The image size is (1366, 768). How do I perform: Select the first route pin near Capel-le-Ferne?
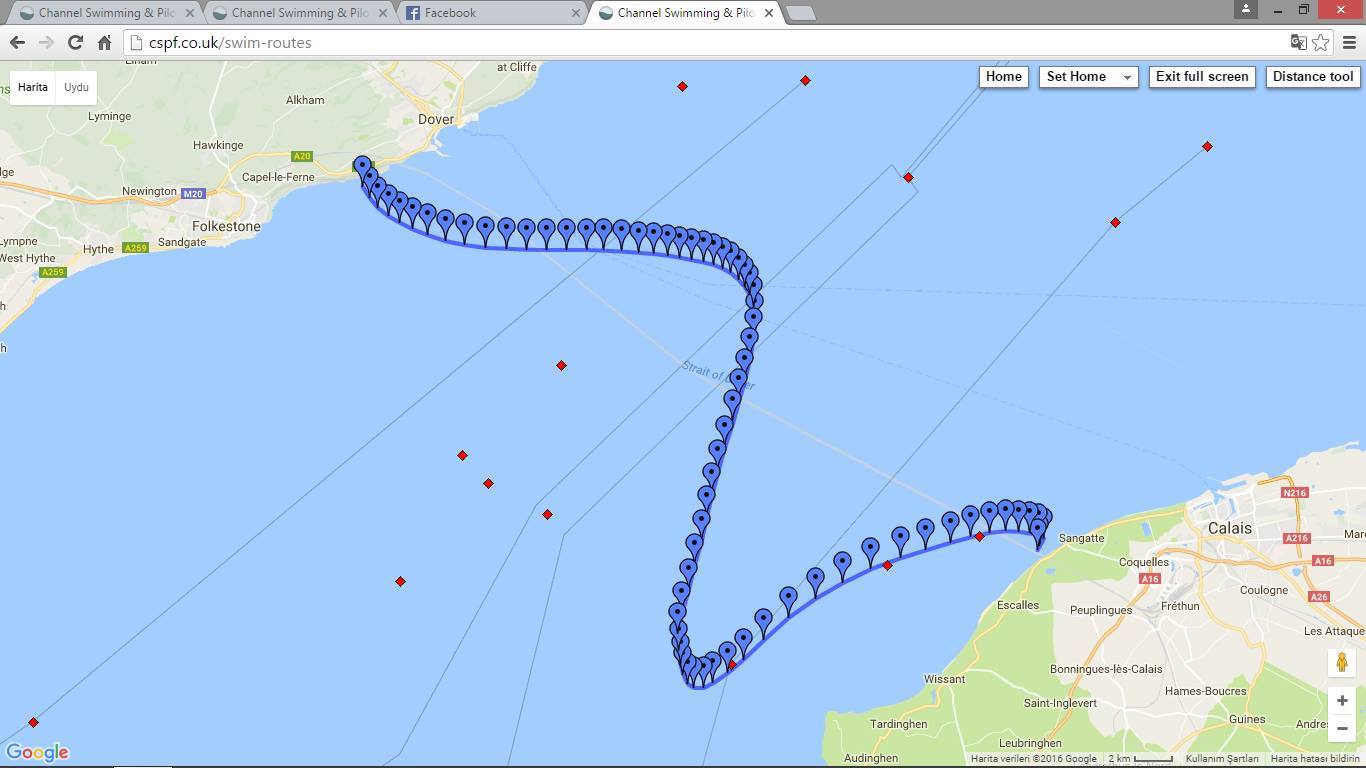(362, 166)
